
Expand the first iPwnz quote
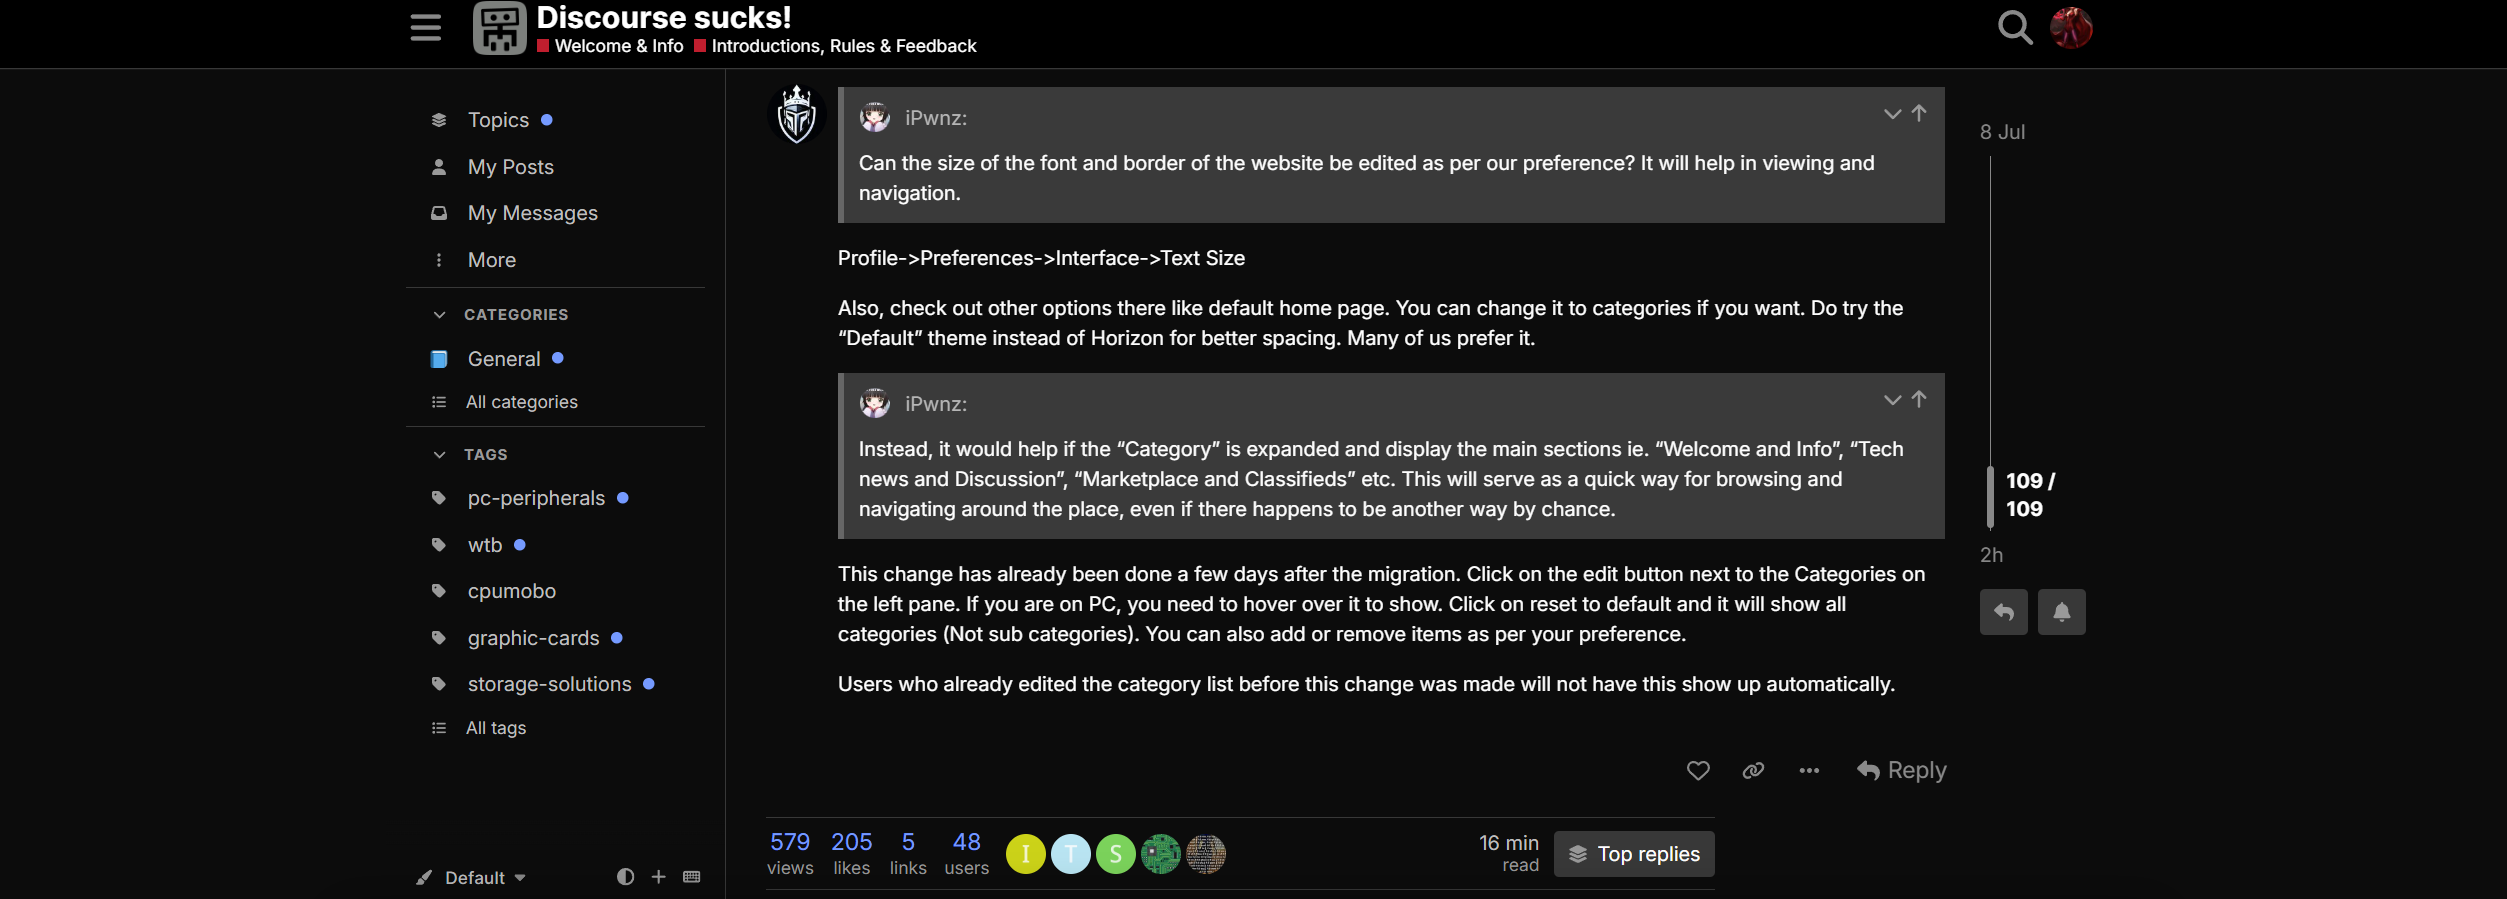click(1892, 114)
